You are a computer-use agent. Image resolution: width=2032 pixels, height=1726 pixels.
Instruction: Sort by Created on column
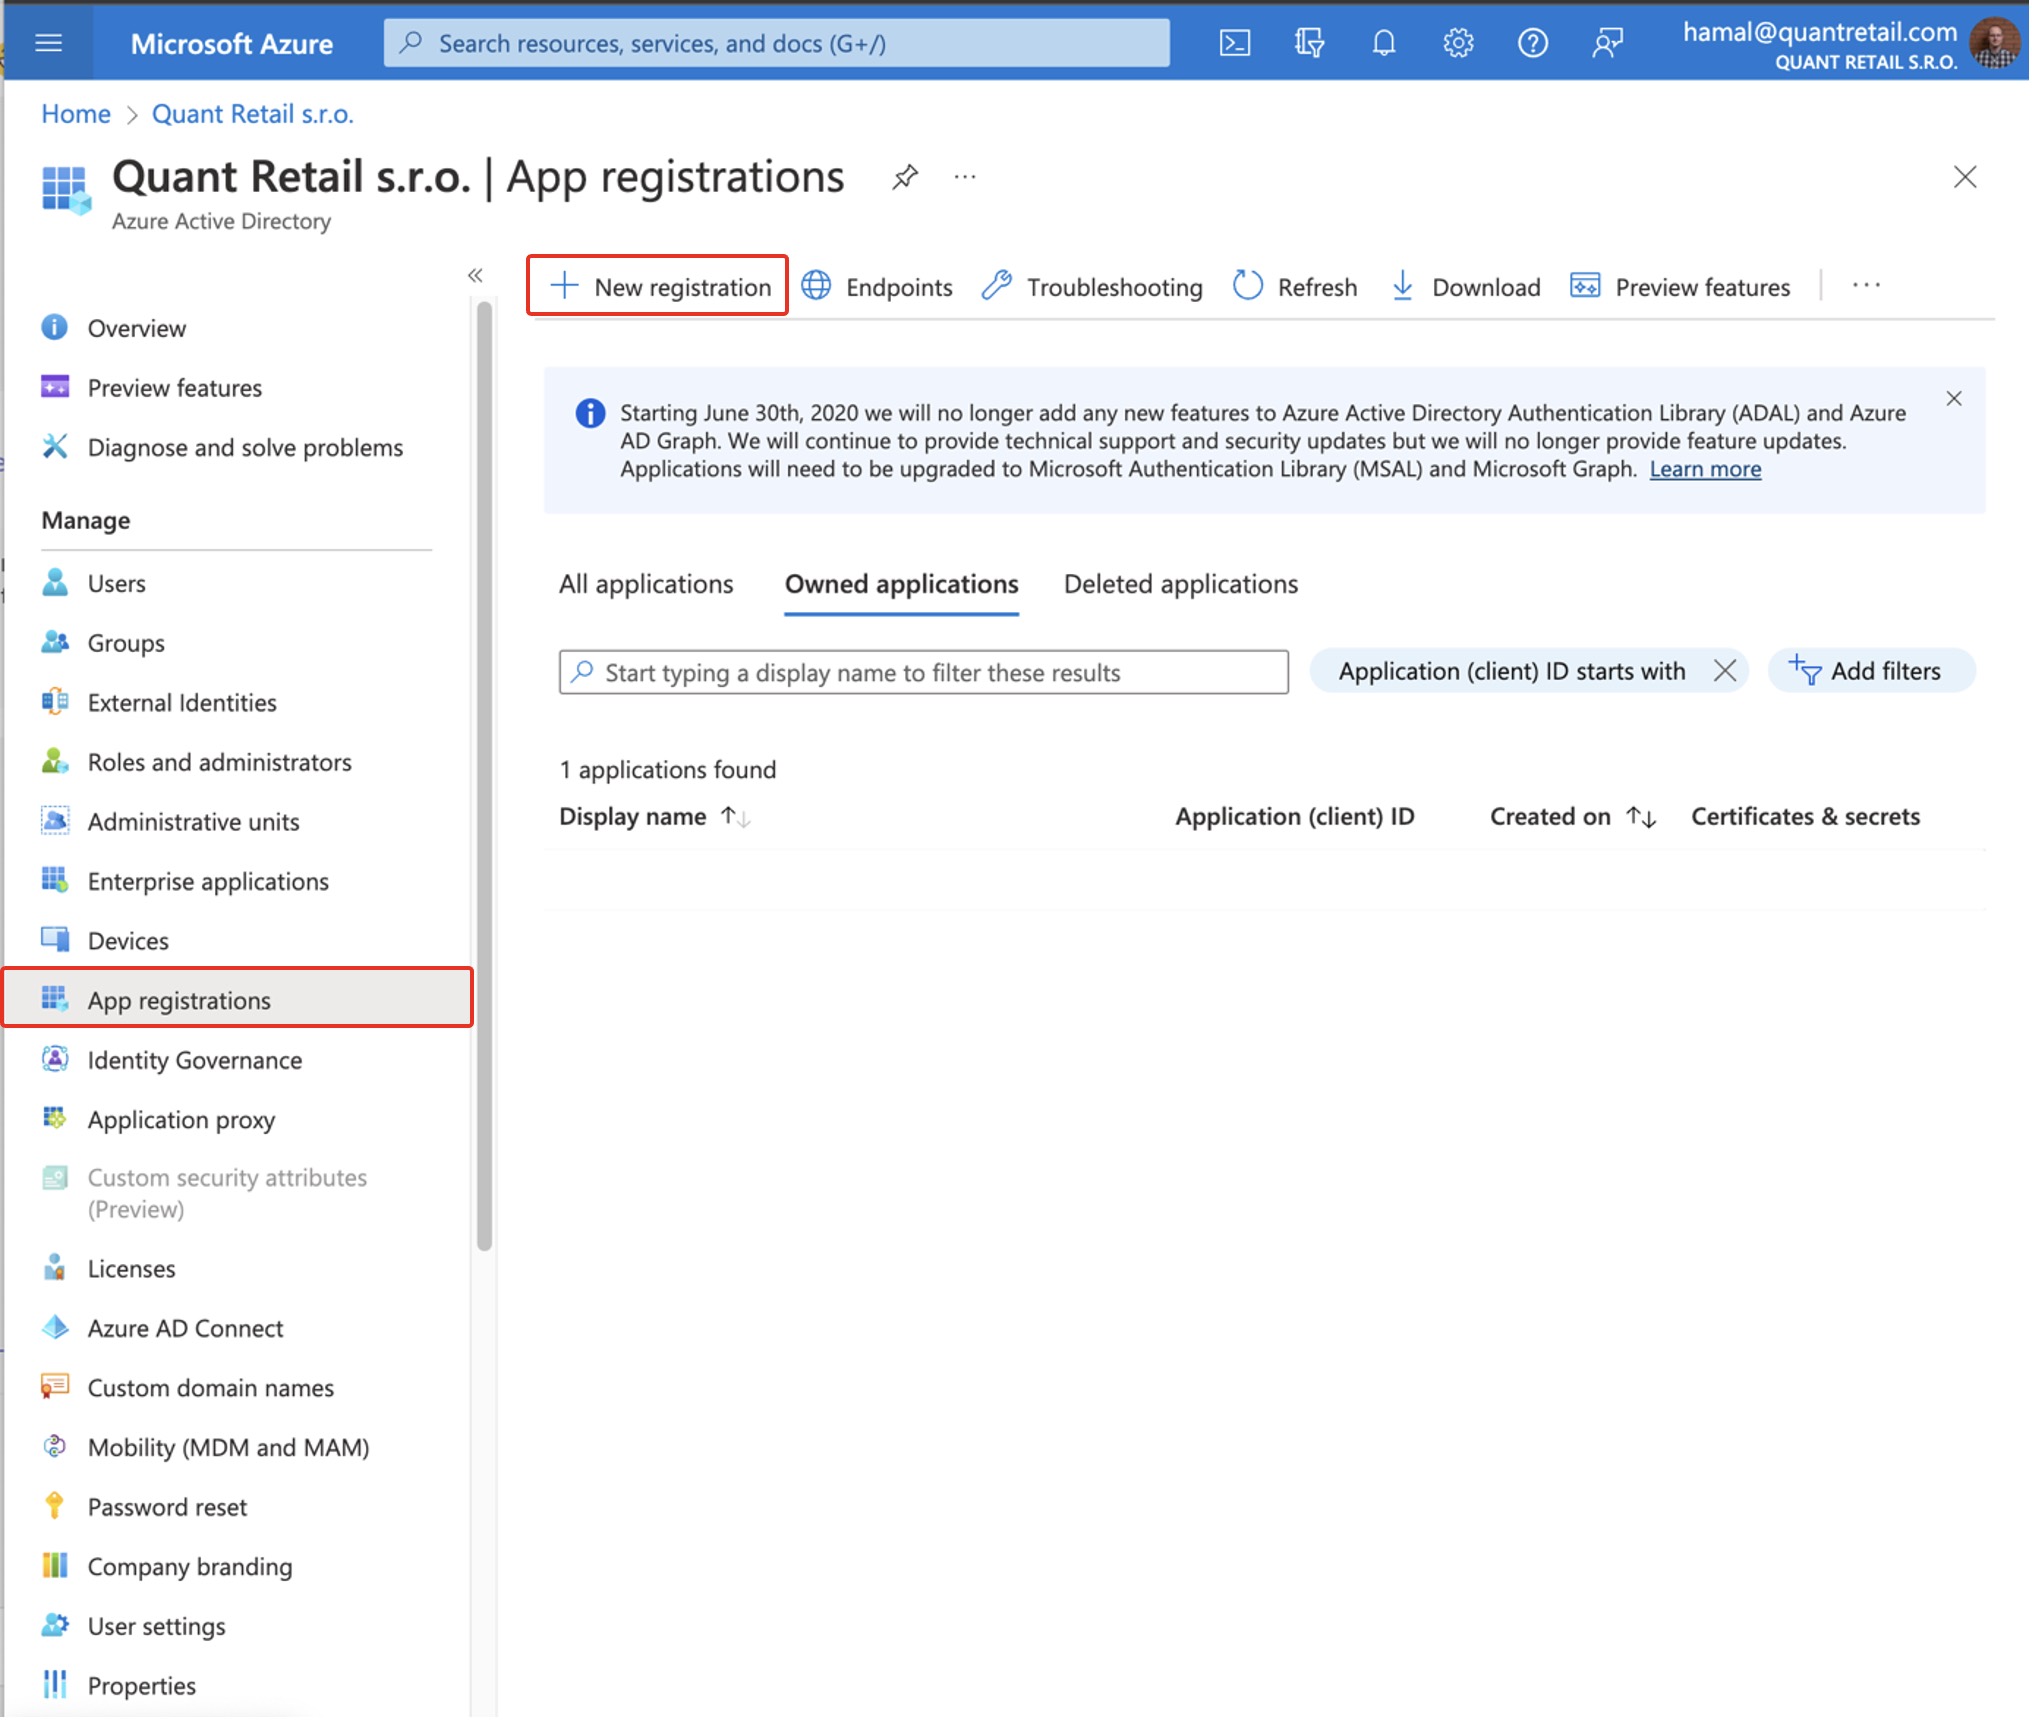(1574, 817)
